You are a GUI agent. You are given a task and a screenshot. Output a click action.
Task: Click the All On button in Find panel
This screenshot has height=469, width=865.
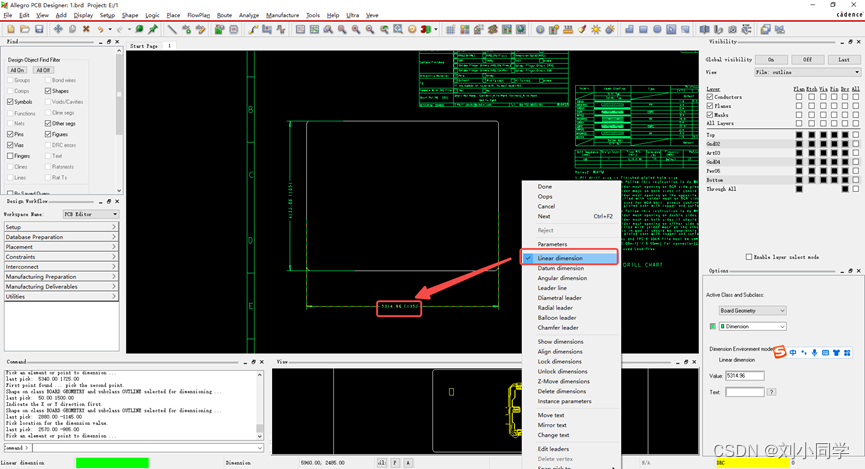pos(18,70)
